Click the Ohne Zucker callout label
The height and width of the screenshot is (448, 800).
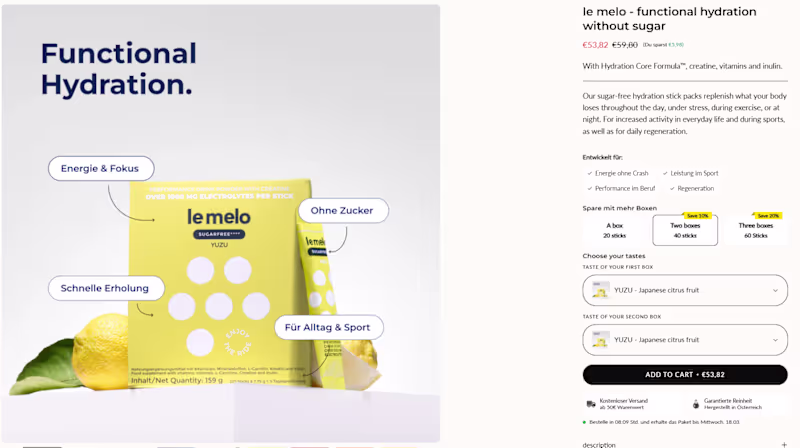point(342,210)
